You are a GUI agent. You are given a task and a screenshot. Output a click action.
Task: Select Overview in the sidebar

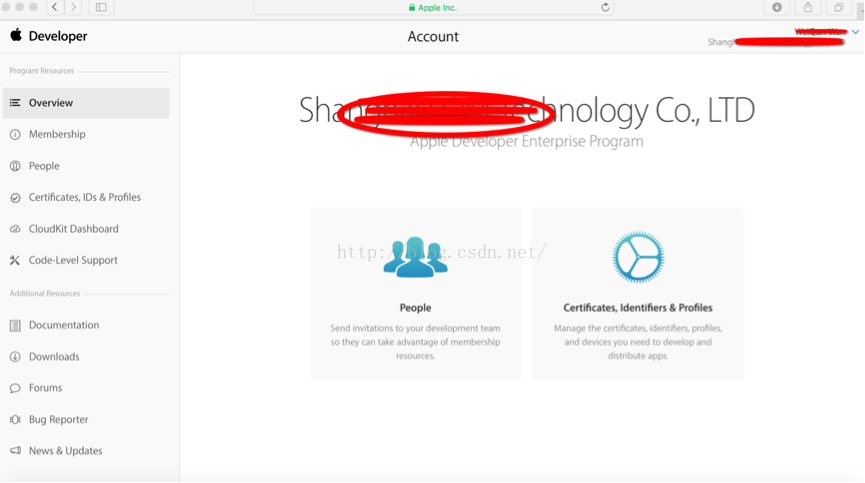[86, 103]
